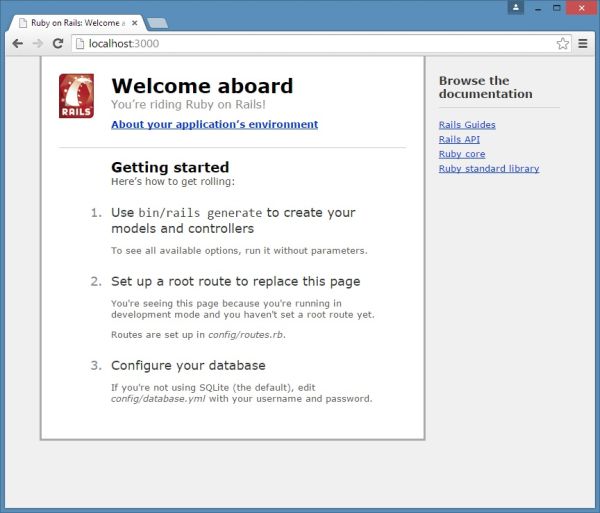600x513 pixels.
Task: Bookmark this page with the star icon
Action: tap(562, 44)
